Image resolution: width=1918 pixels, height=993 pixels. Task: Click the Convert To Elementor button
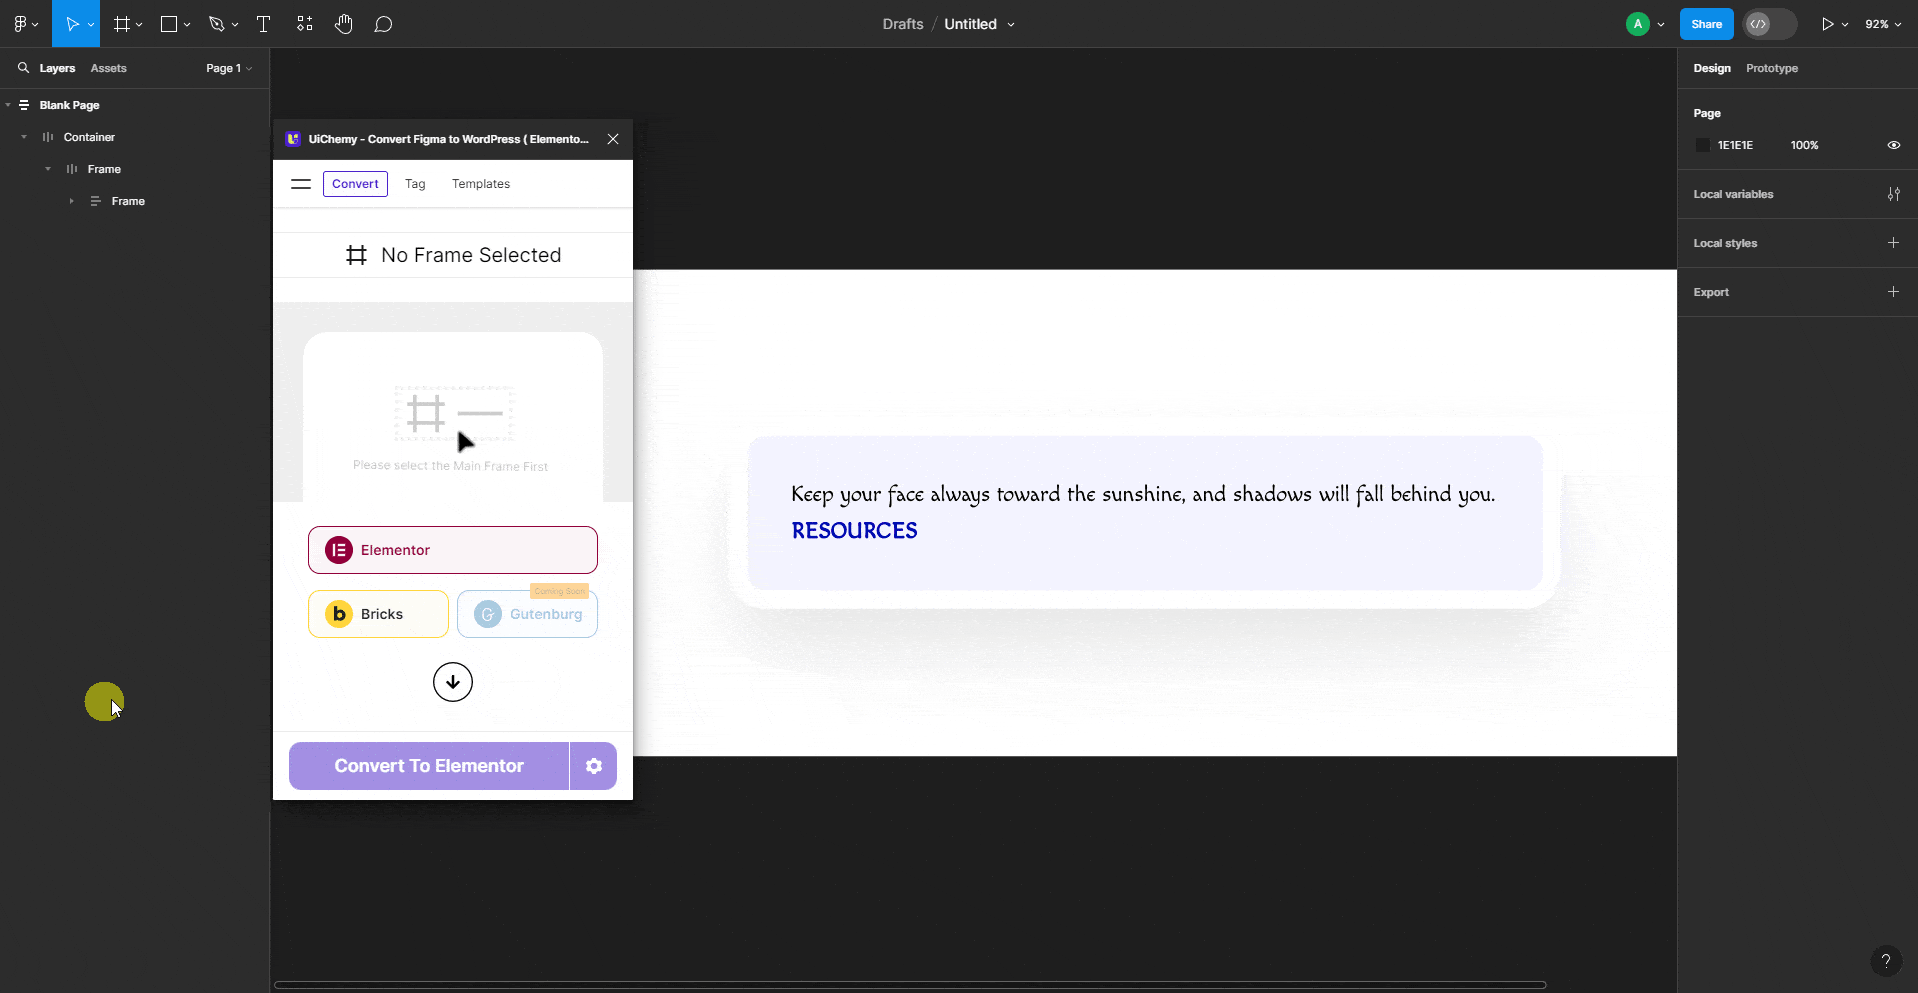(428, 765)
